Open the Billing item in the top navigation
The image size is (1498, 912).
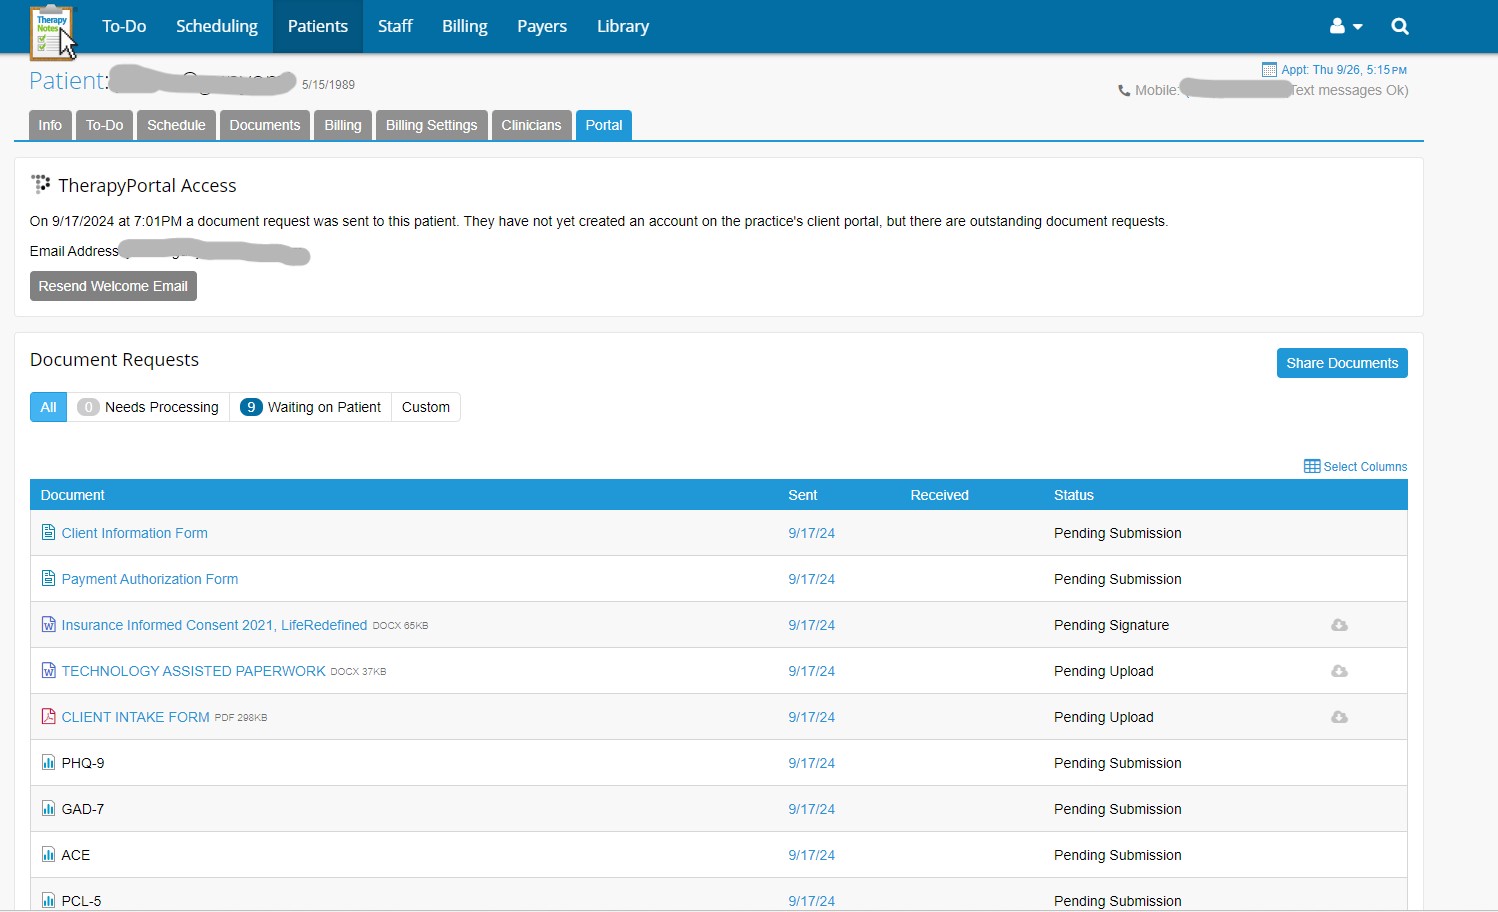coord(465,26)
